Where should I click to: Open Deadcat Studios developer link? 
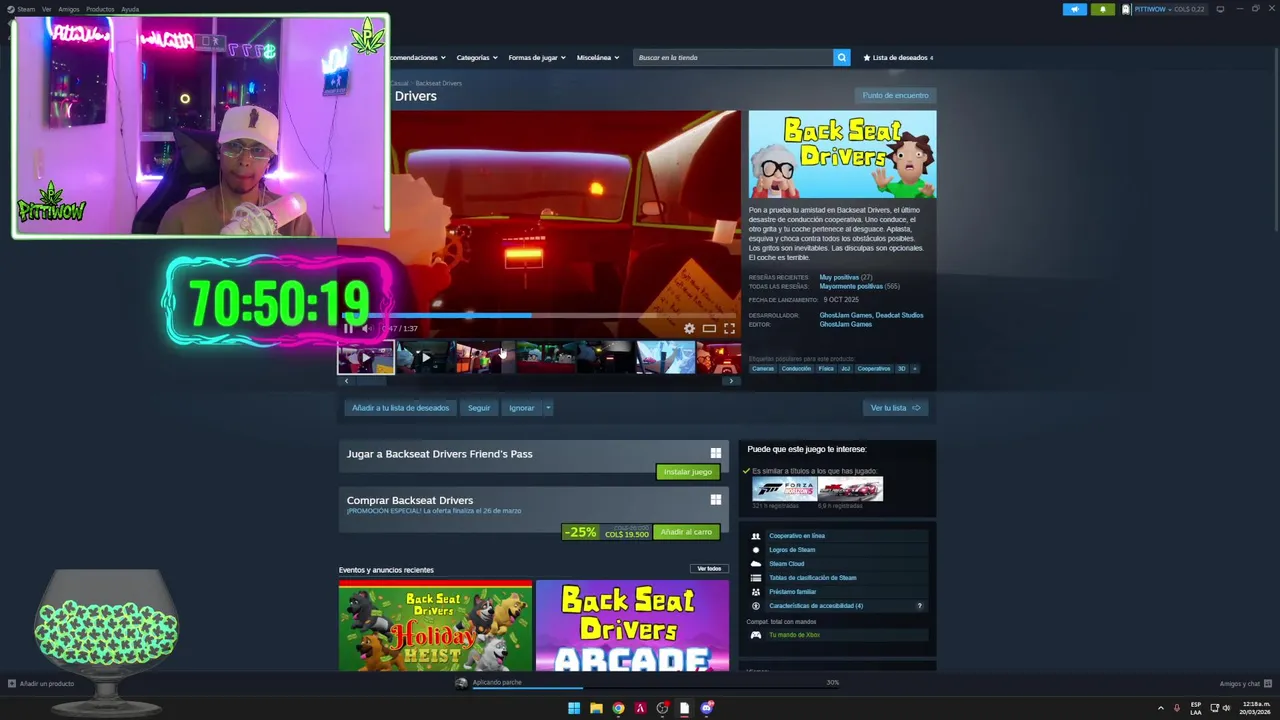tap(900, 315)
